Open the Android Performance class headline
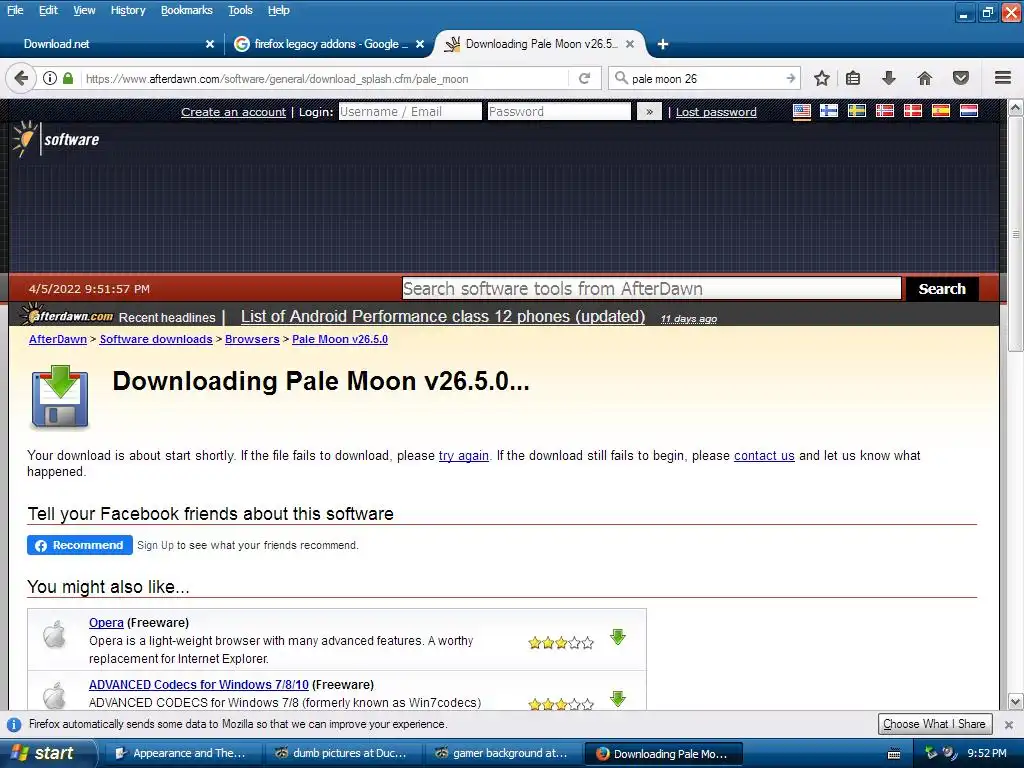This screenshot has height=768, width=1024. tap(443, 316)
